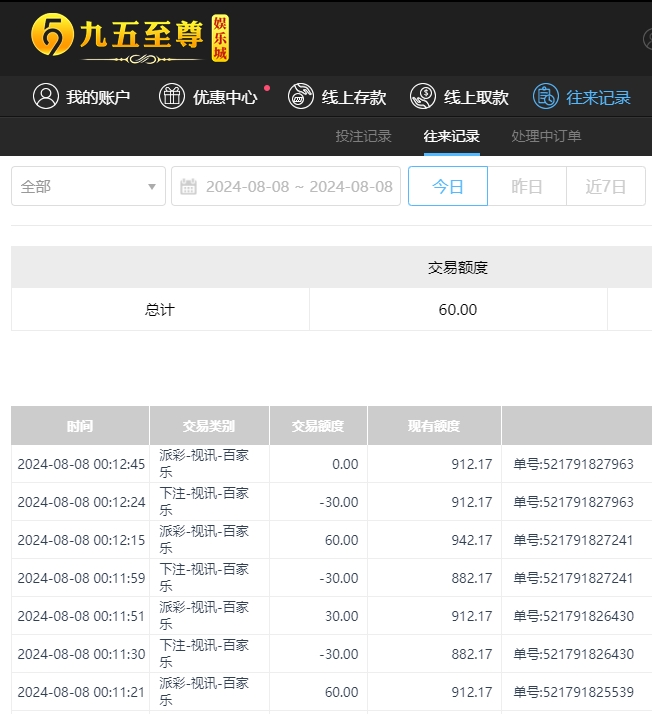
Task: Expand the 全部 type dropdown
Action: pos(88,187)
